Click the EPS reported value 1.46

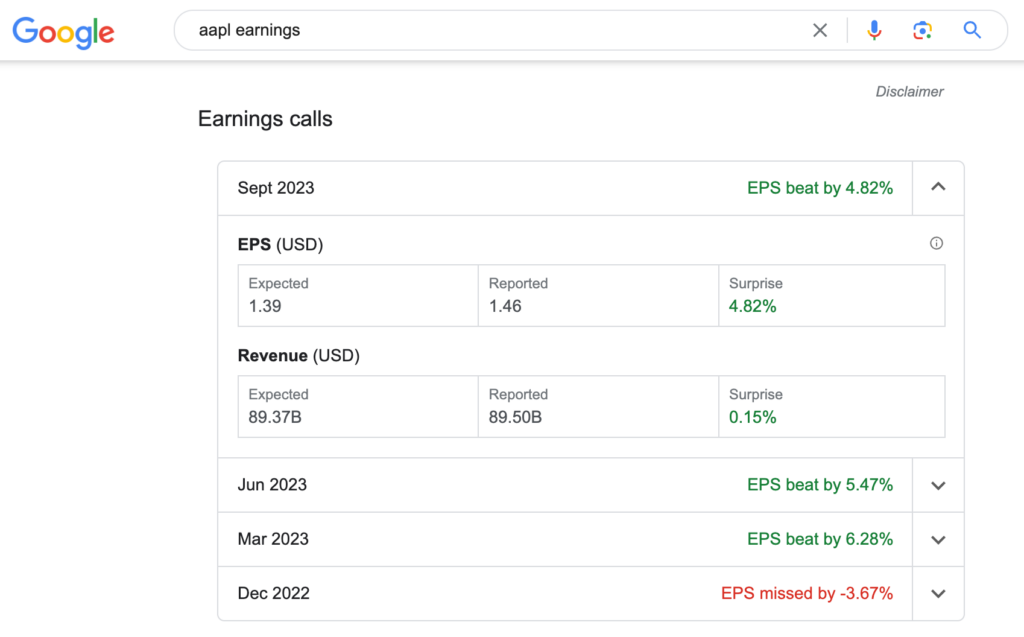505,306
